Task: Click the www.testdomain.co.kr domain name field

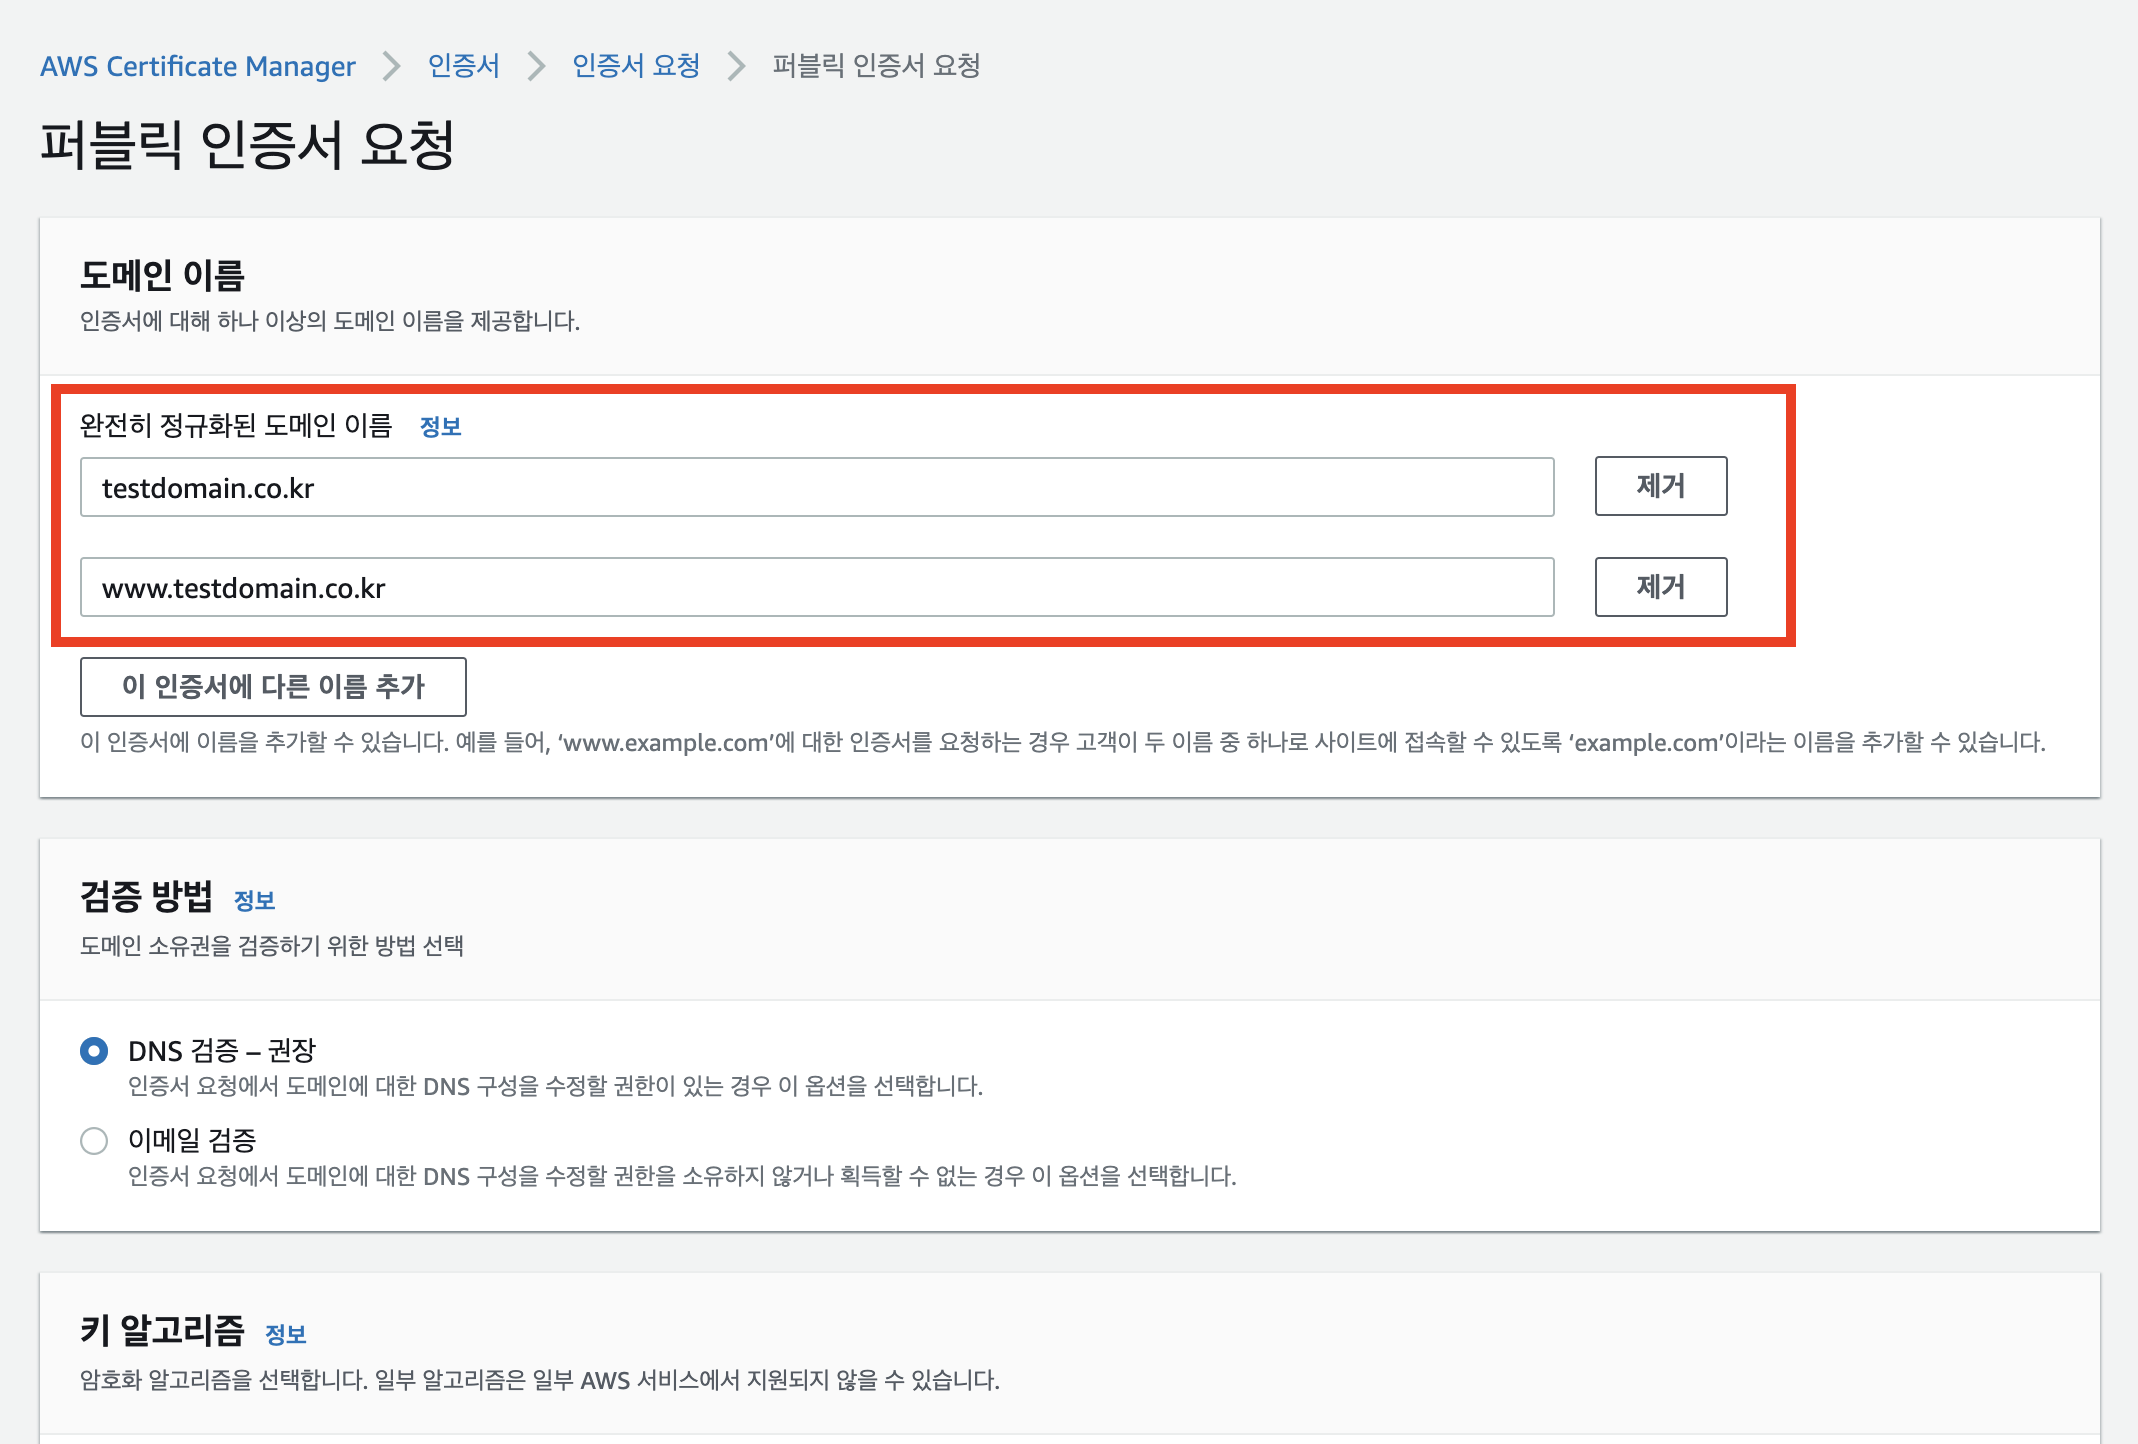Action: tap(816, 588)
